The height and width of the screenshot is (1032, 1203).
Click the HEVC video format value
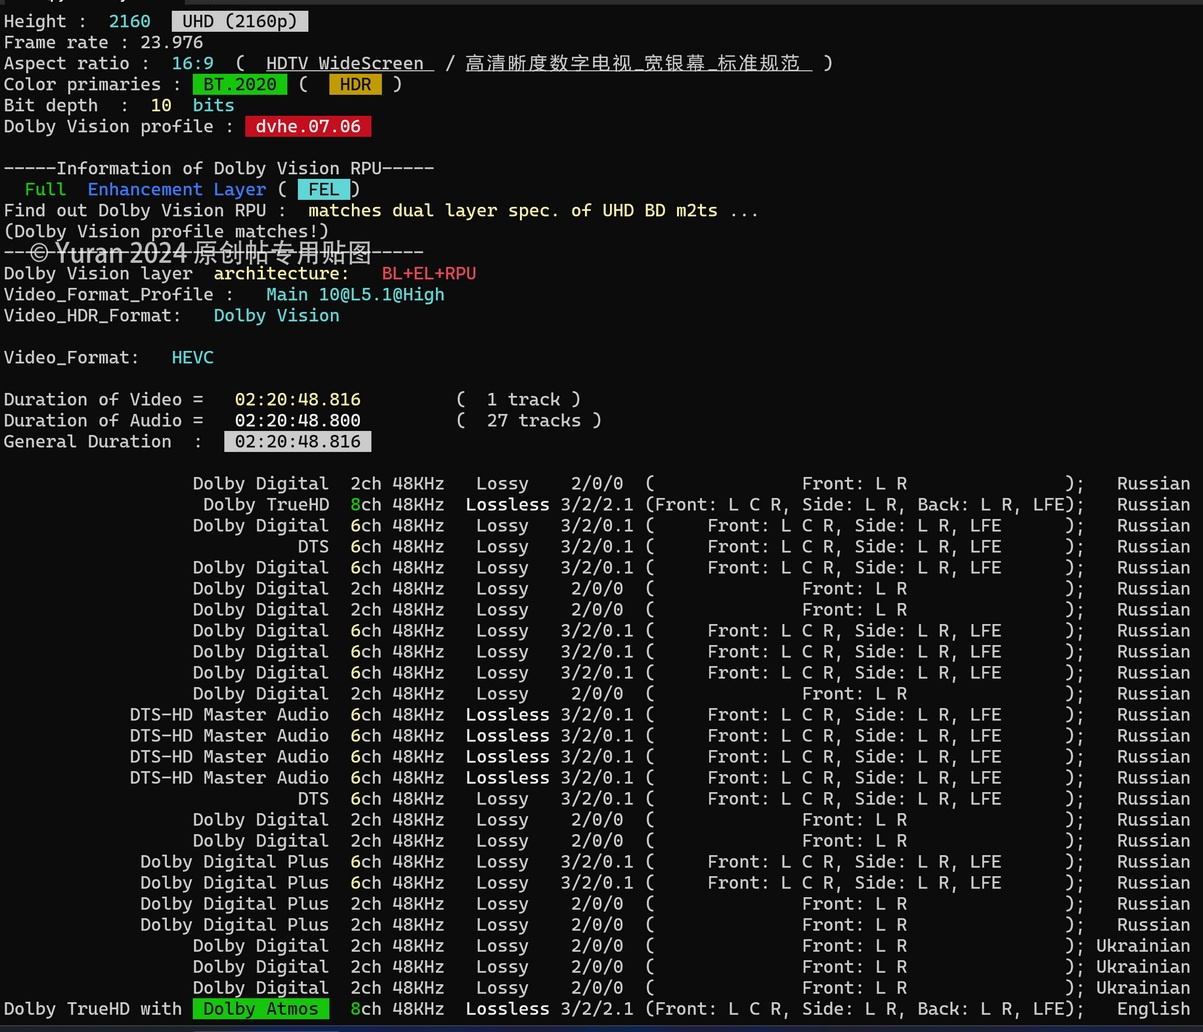click(193, 357)
